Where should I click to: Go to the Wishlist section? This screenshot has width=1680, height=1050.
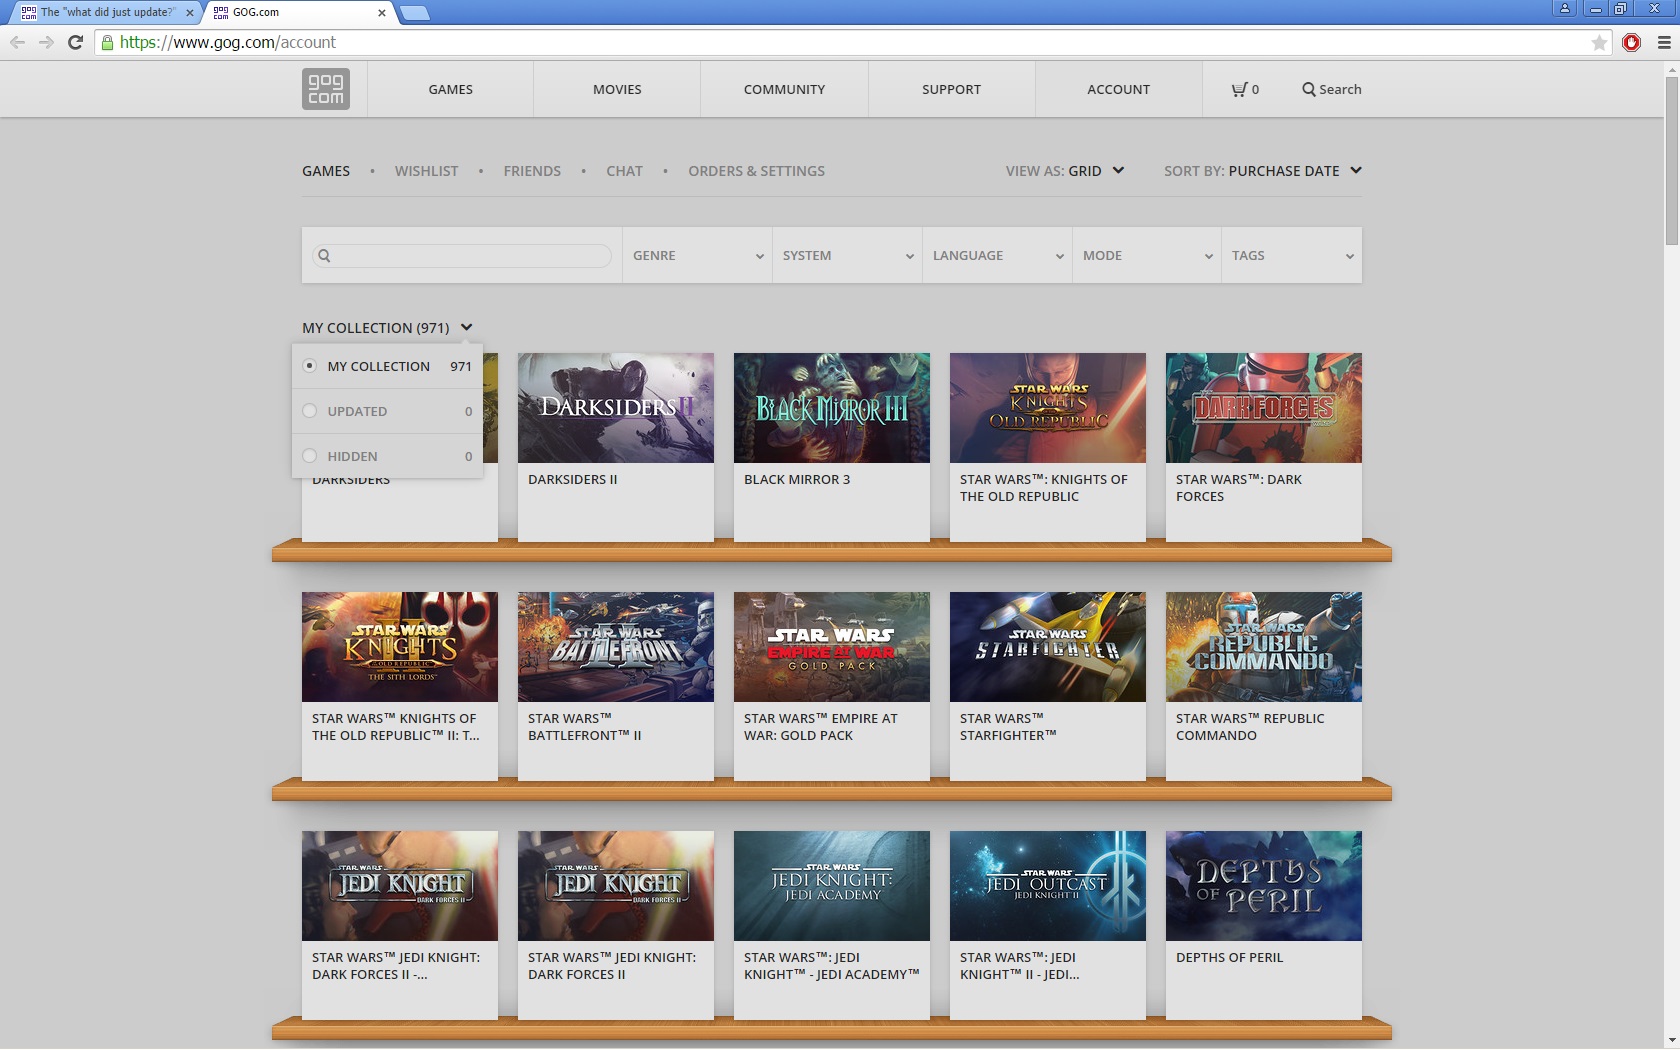(426, 171)
